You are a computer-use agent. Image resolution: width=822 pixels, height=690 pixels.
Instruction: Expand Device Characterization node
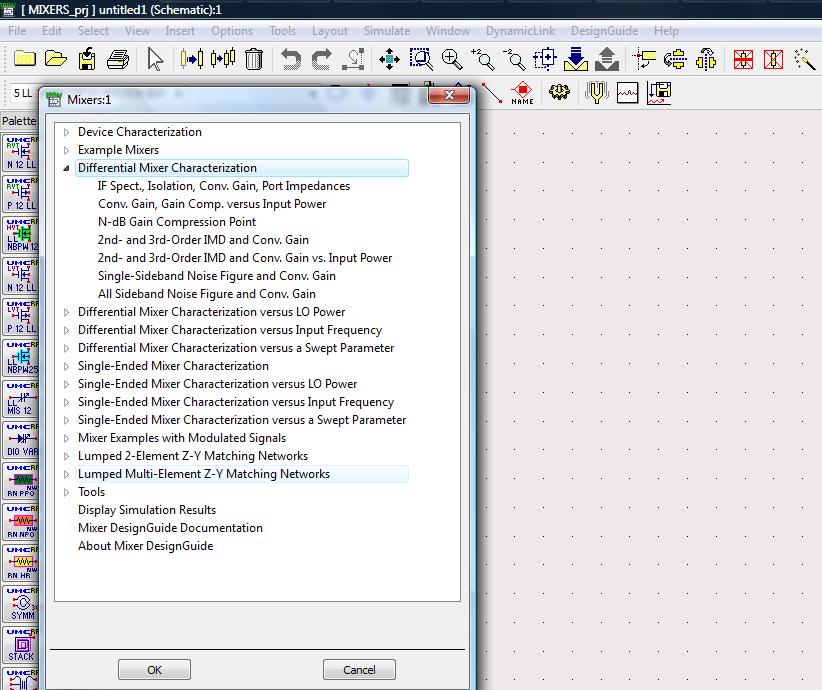coord(67,132)
